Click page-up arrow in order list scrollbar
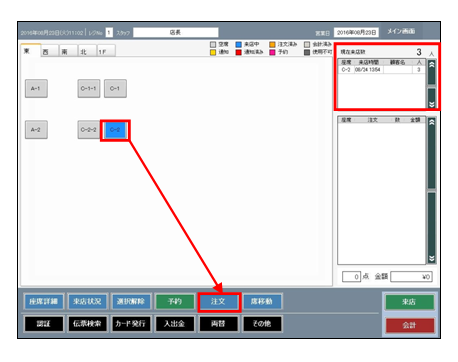458x362 pixels. tap(432, 153)
